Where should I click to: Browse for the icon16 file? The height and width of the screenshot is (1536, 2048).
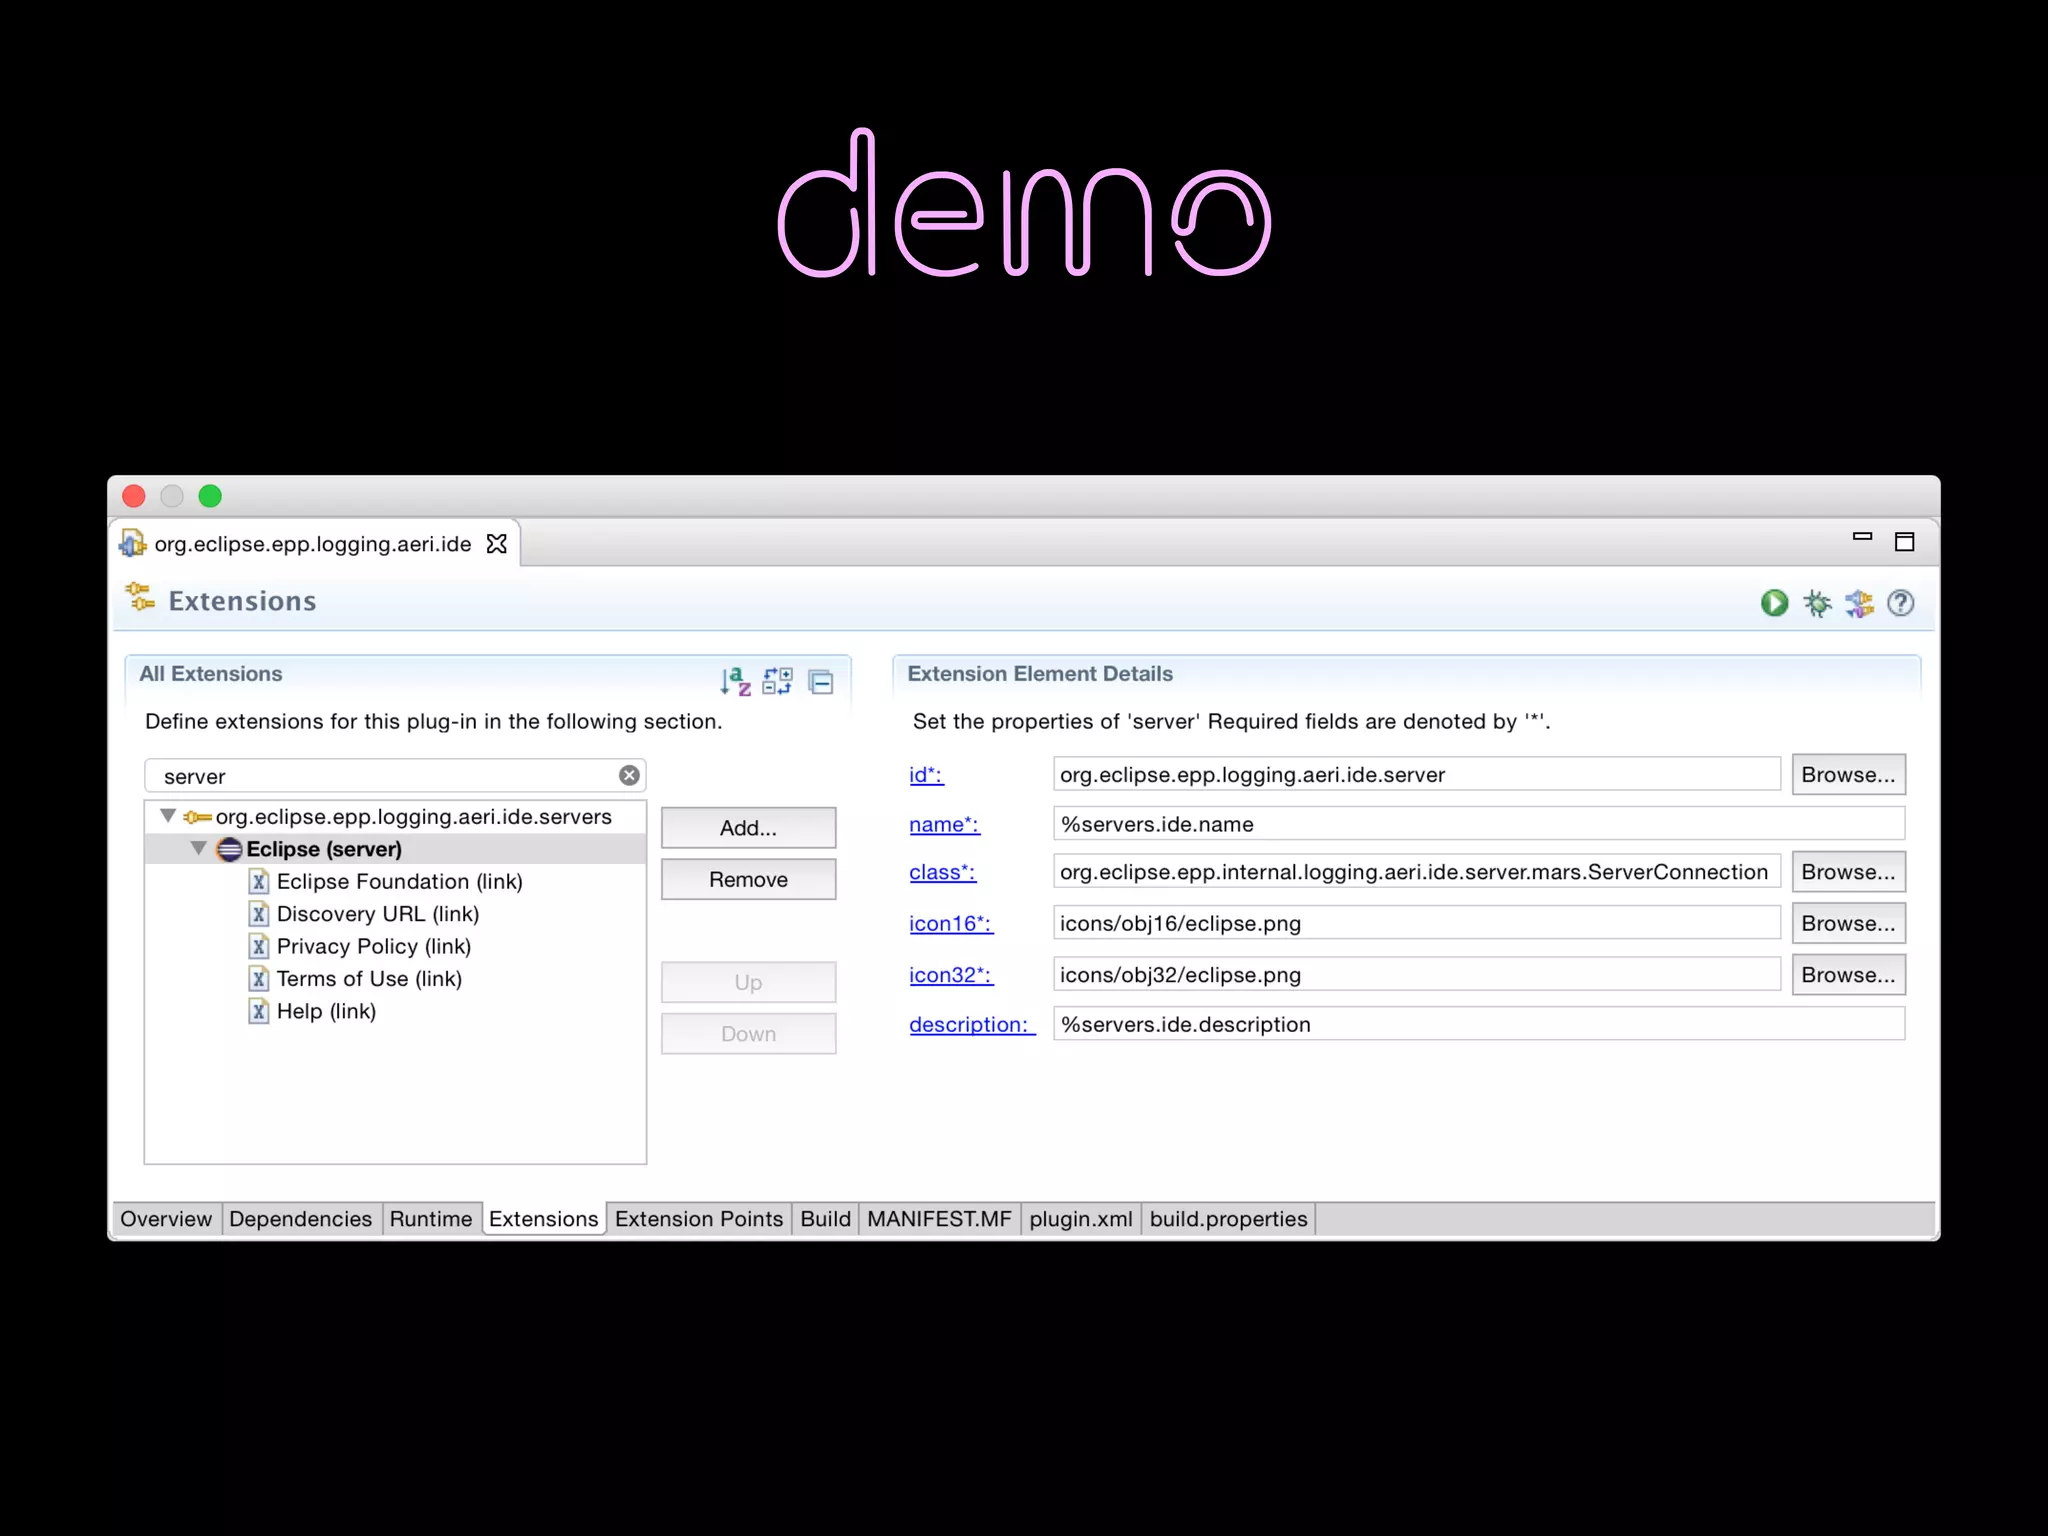[x=1848, y=923]
